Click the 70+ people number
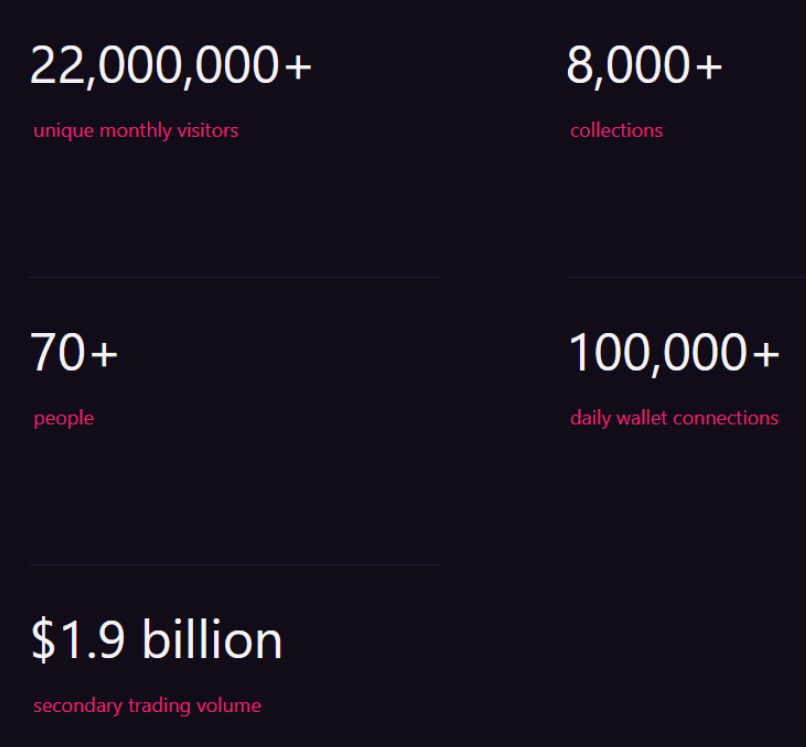The image size is (806, 747). [74, 353]
